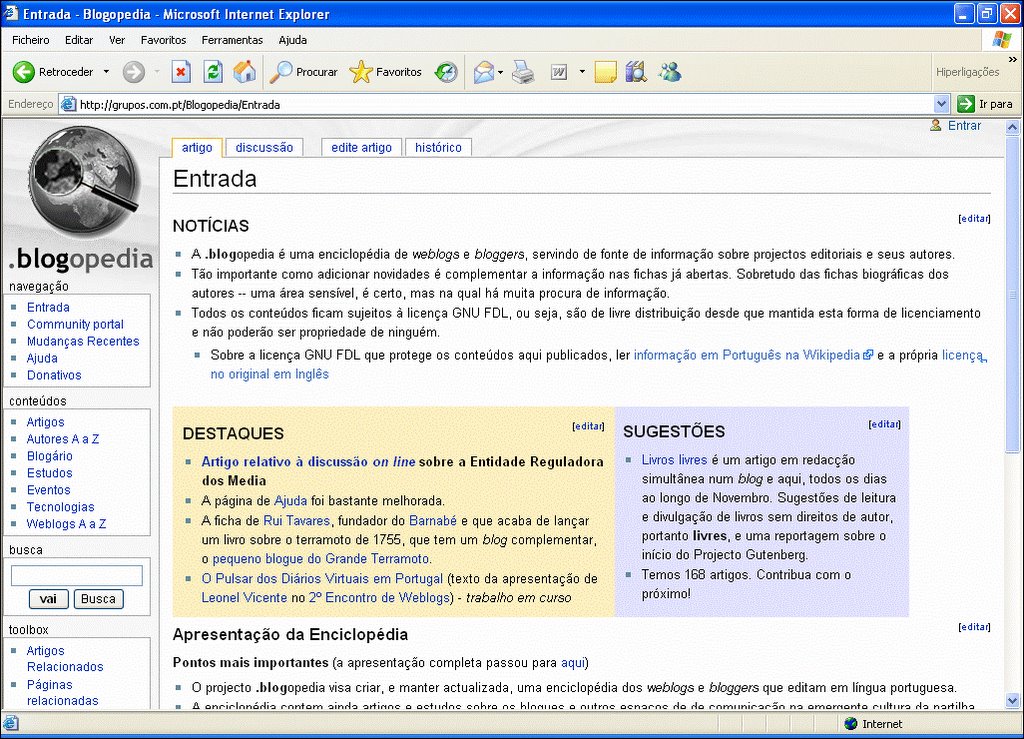Click the Blogopedia globe logo
The width and height of the screenshot is (1024, 739).
[x=83, y=181]
